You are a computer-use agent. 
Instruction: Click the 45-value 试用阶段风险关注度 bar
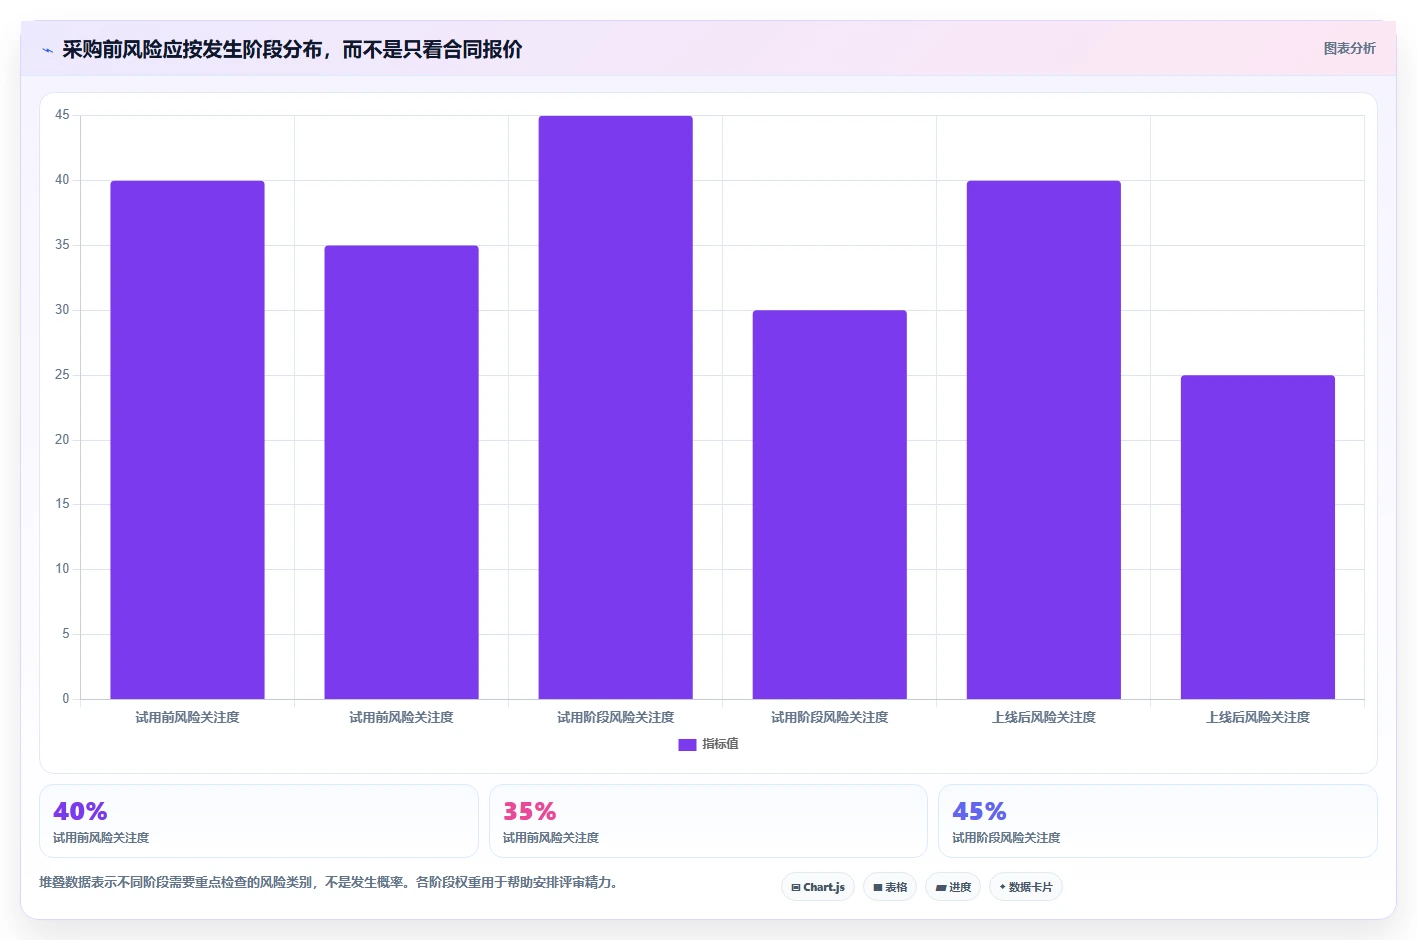point(616,407)
